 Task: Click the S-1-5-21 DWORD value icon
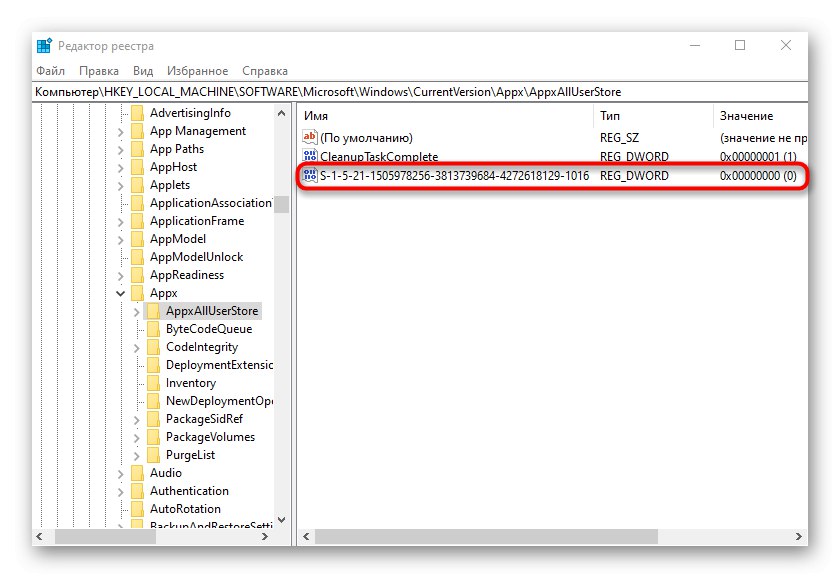(x=310, y=175)
